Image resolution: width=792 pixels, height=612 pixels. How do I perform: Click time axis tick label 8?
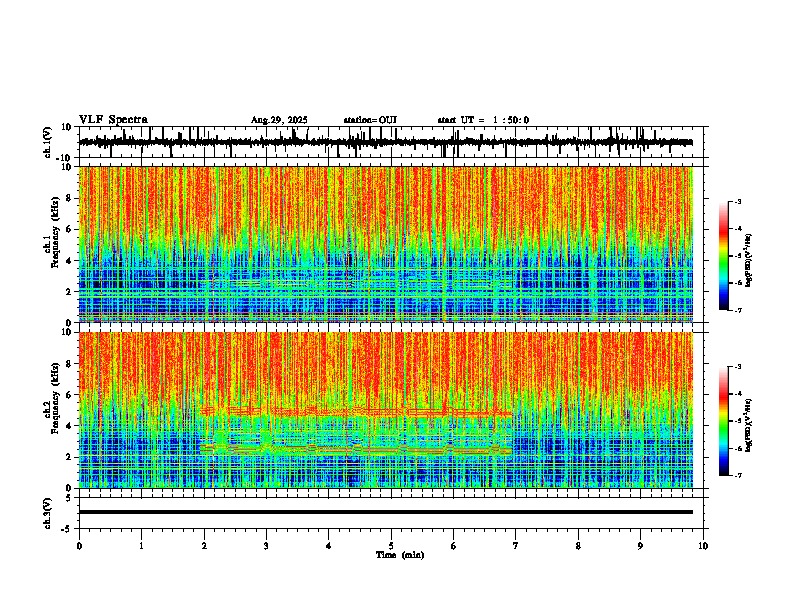[x=578, y=546]
